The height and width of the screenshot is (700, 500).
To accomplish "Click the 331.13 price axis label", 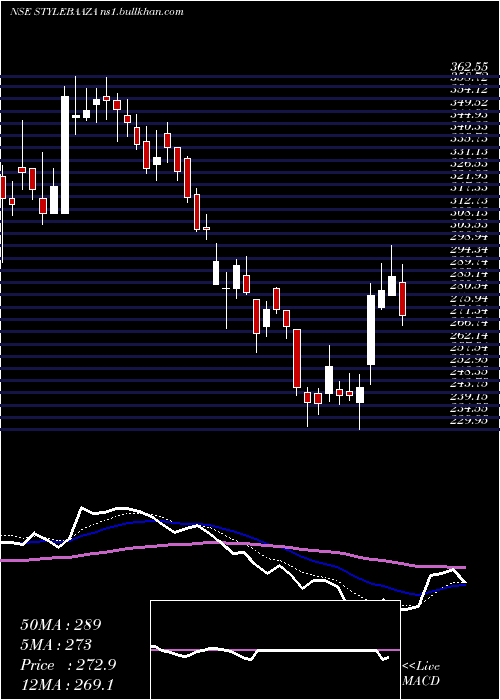I will click(x=468, y=152).
